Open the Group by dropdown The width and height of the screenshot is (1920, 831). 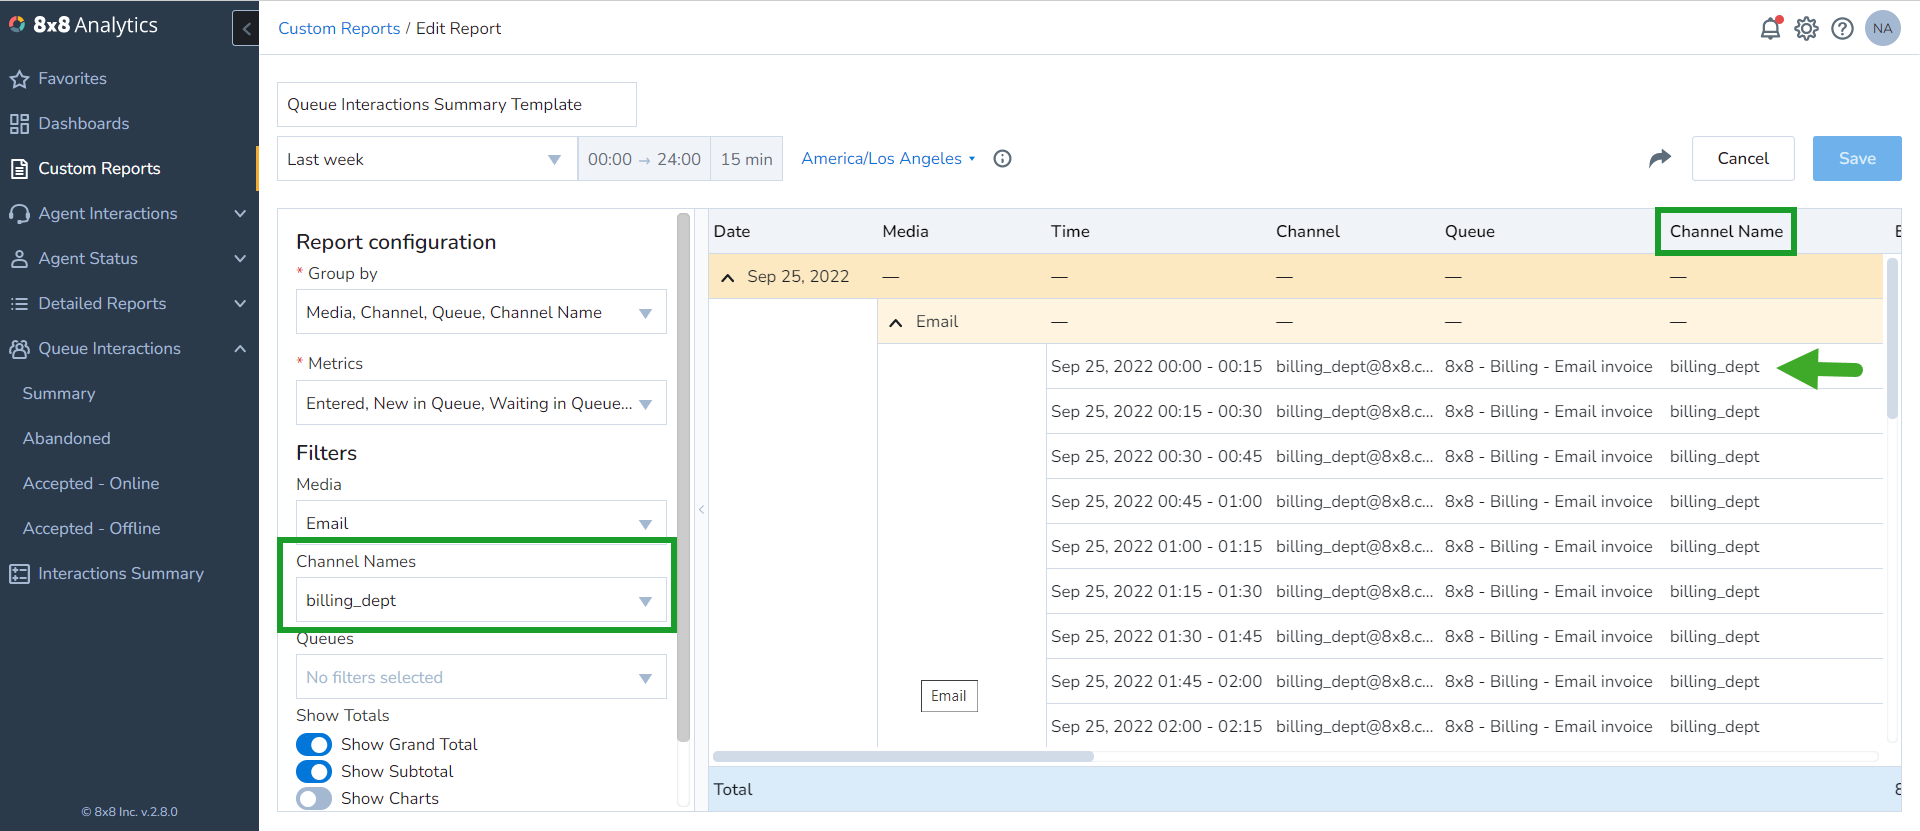(481, 313)
